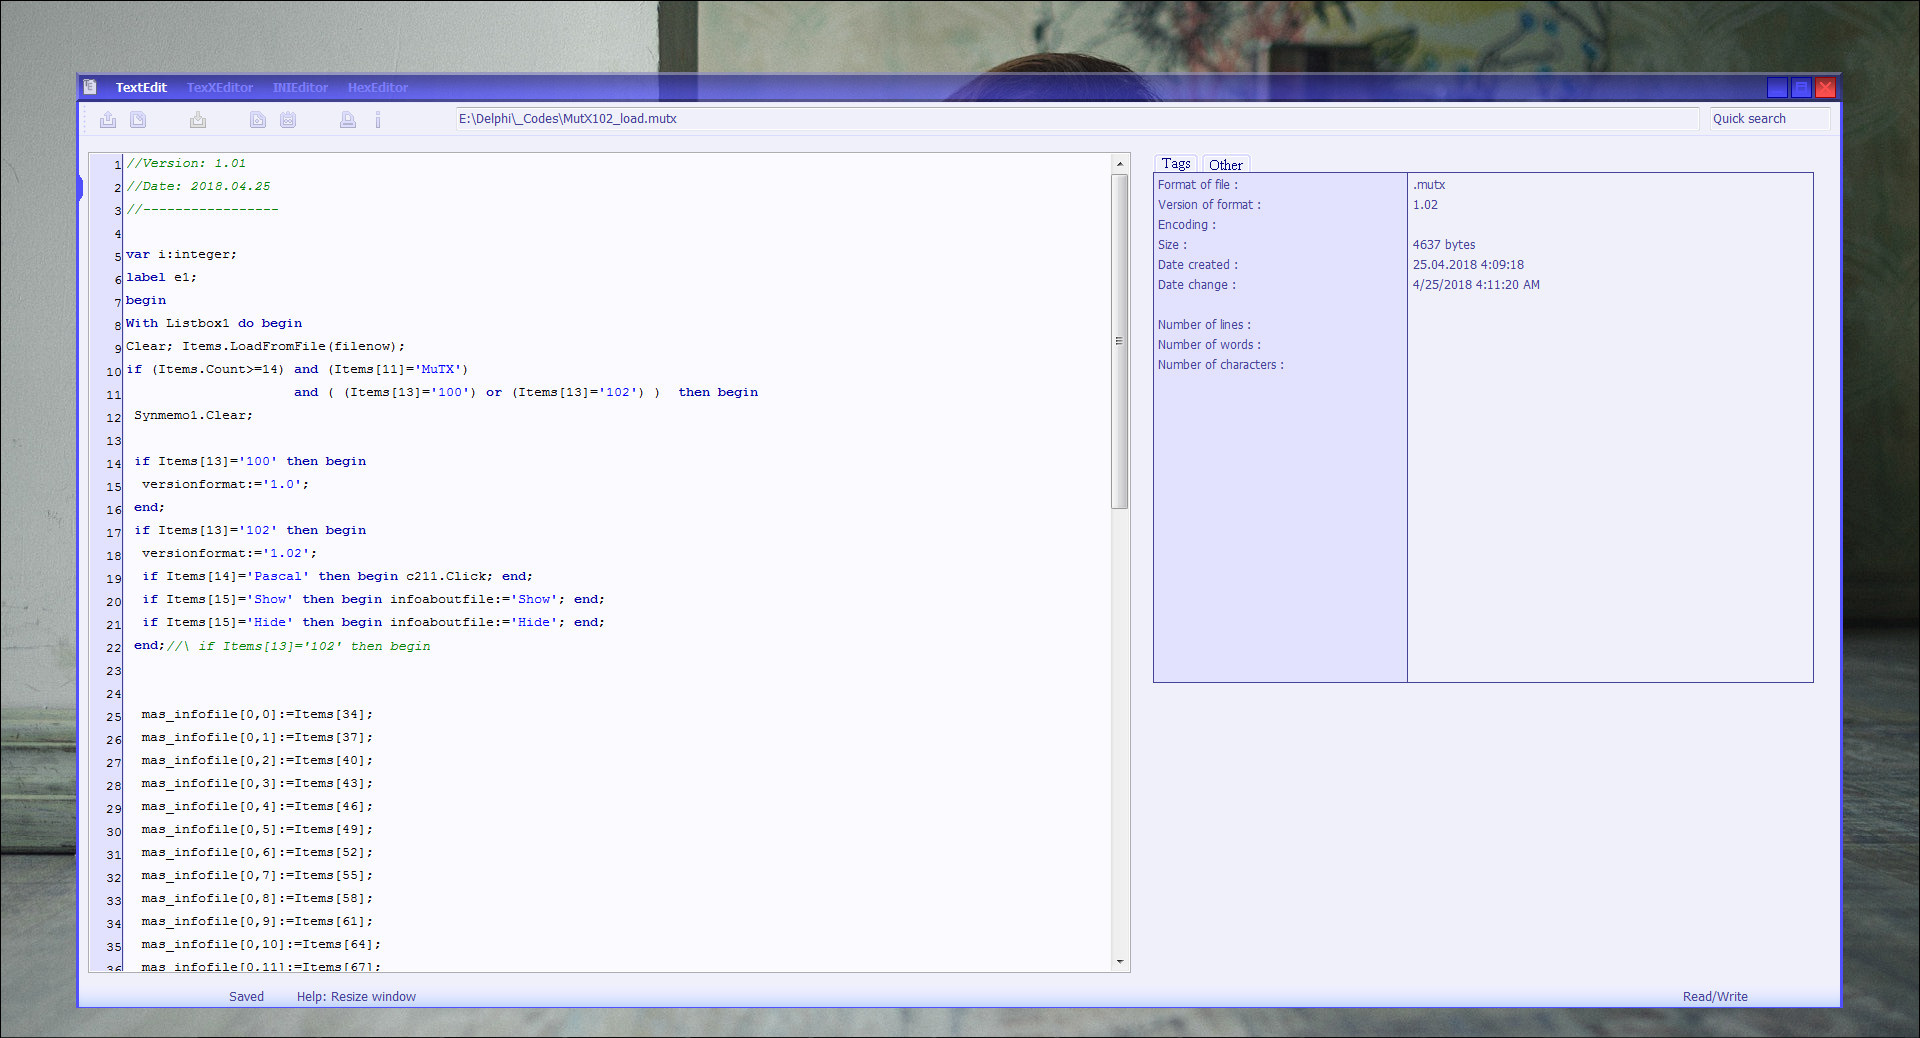This screenshot has width=1920, height=1038.
Task: Select the Other tab in side panel
Action: [1226, 165]
